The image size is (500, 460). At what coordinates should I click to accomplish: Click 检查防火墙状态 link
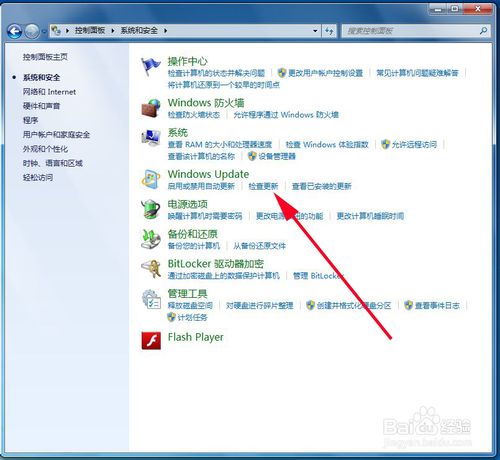pos(194,115)
